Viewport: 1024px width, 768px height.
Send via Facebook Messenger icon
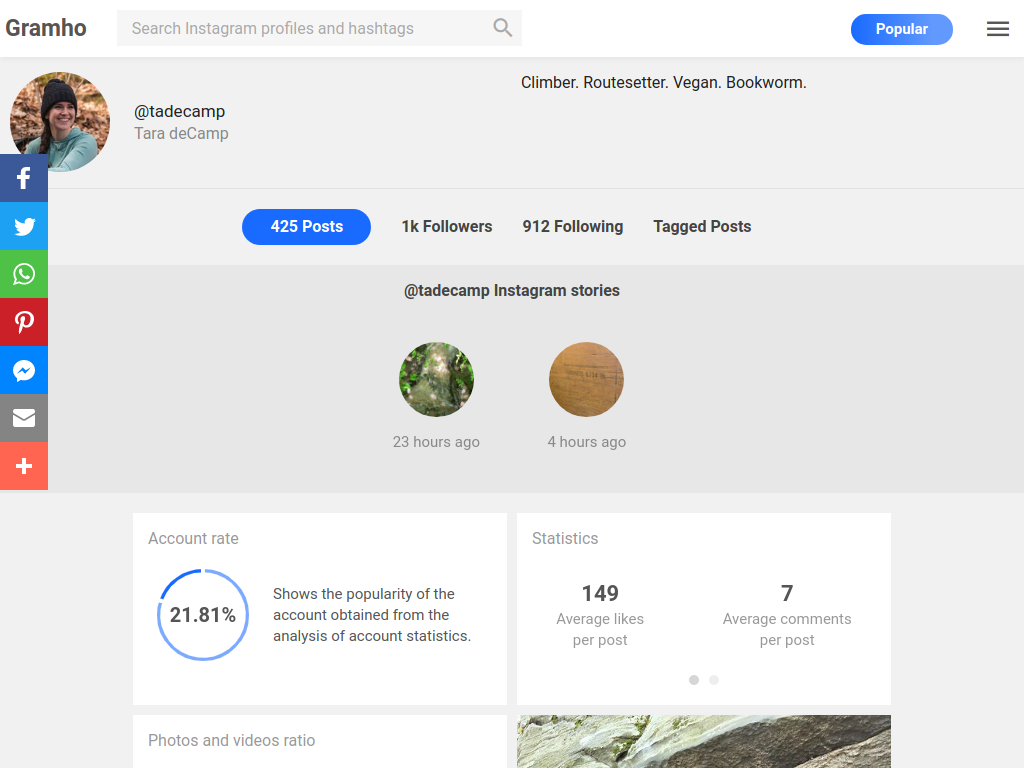tap(24, 371)
